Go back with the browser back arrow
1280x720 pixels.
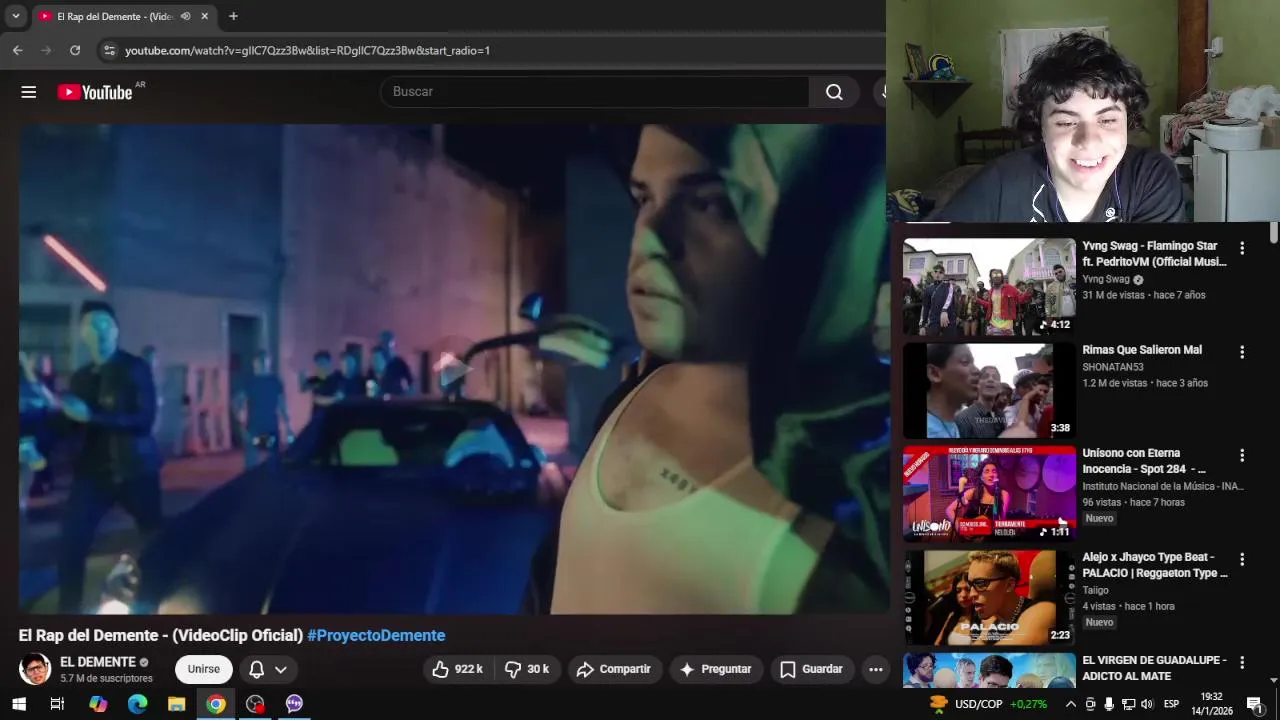17,50
